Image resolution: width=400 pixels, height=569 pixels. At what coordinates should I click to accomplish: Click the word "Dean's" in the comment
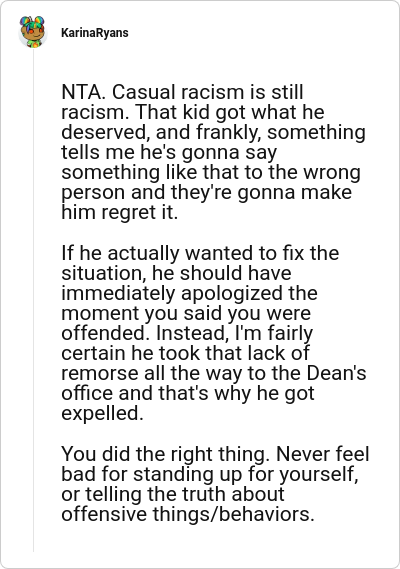[336, 373]
